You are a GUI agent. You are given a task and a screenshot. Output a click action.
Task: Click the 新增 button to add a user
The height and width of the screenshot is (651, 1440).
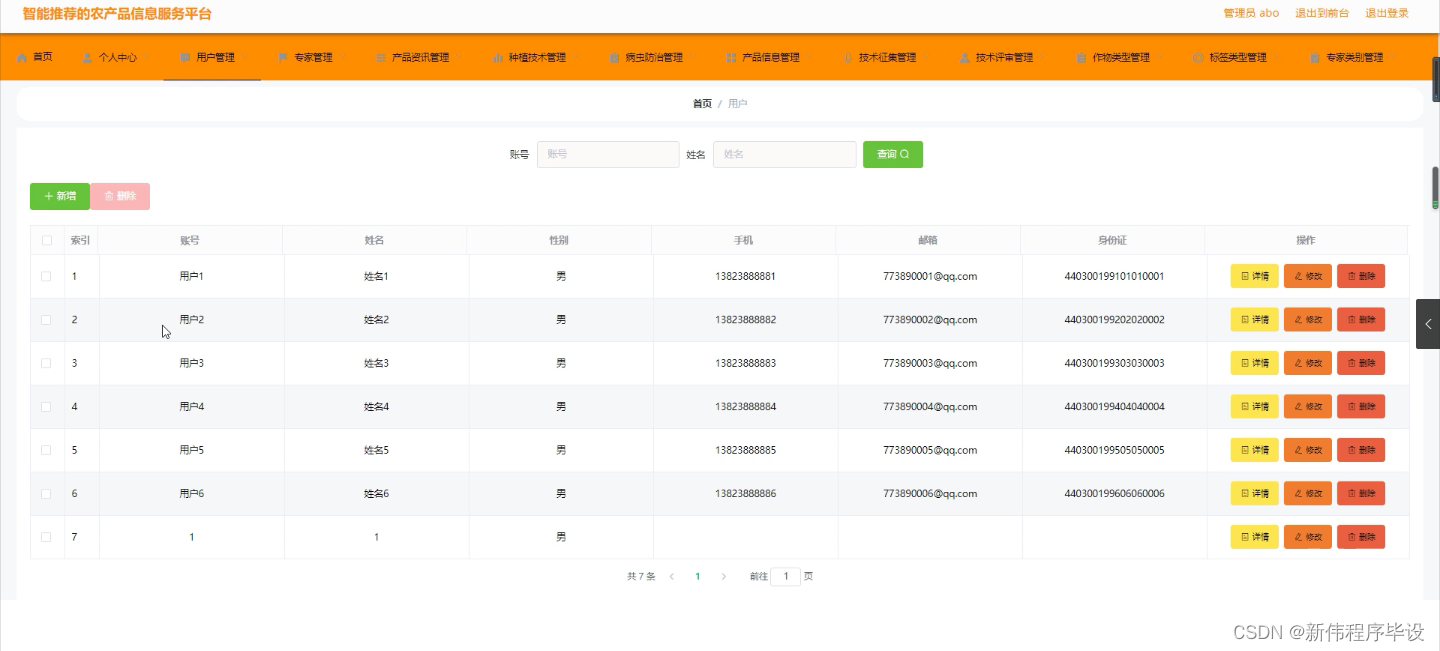(59, 196)
